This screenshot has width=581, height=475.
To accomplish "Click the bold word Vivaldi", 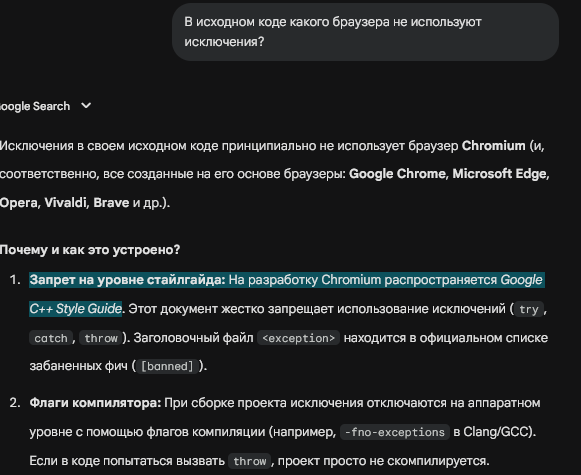I will click(65, 203).
